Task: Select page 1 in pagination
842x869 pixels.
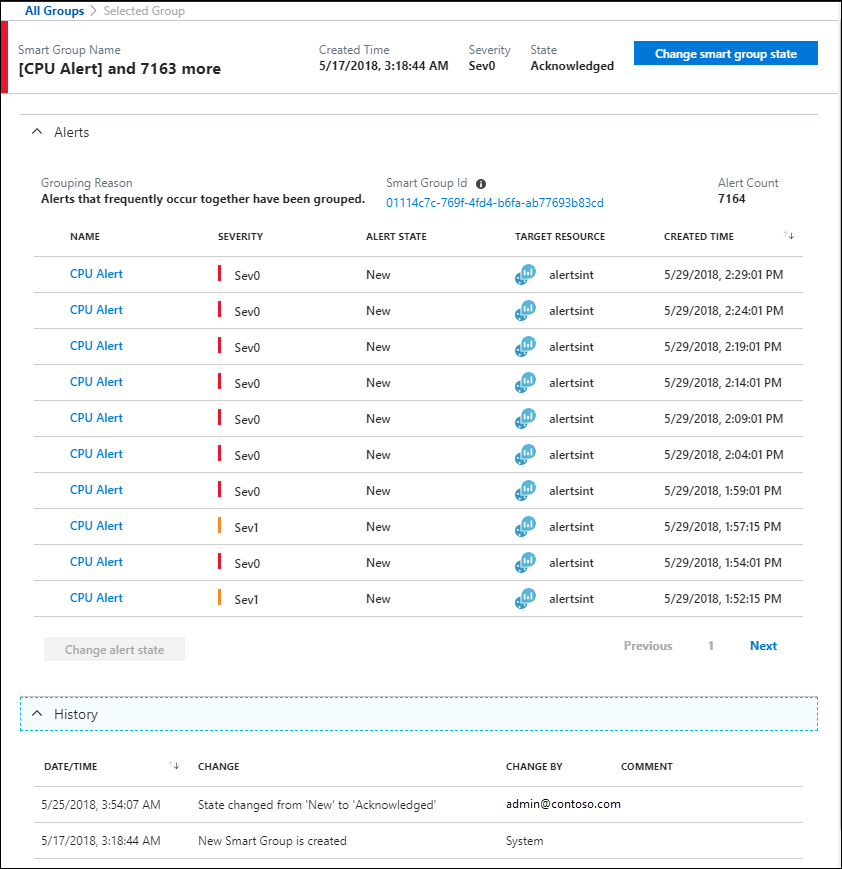Action: point(711,646)
